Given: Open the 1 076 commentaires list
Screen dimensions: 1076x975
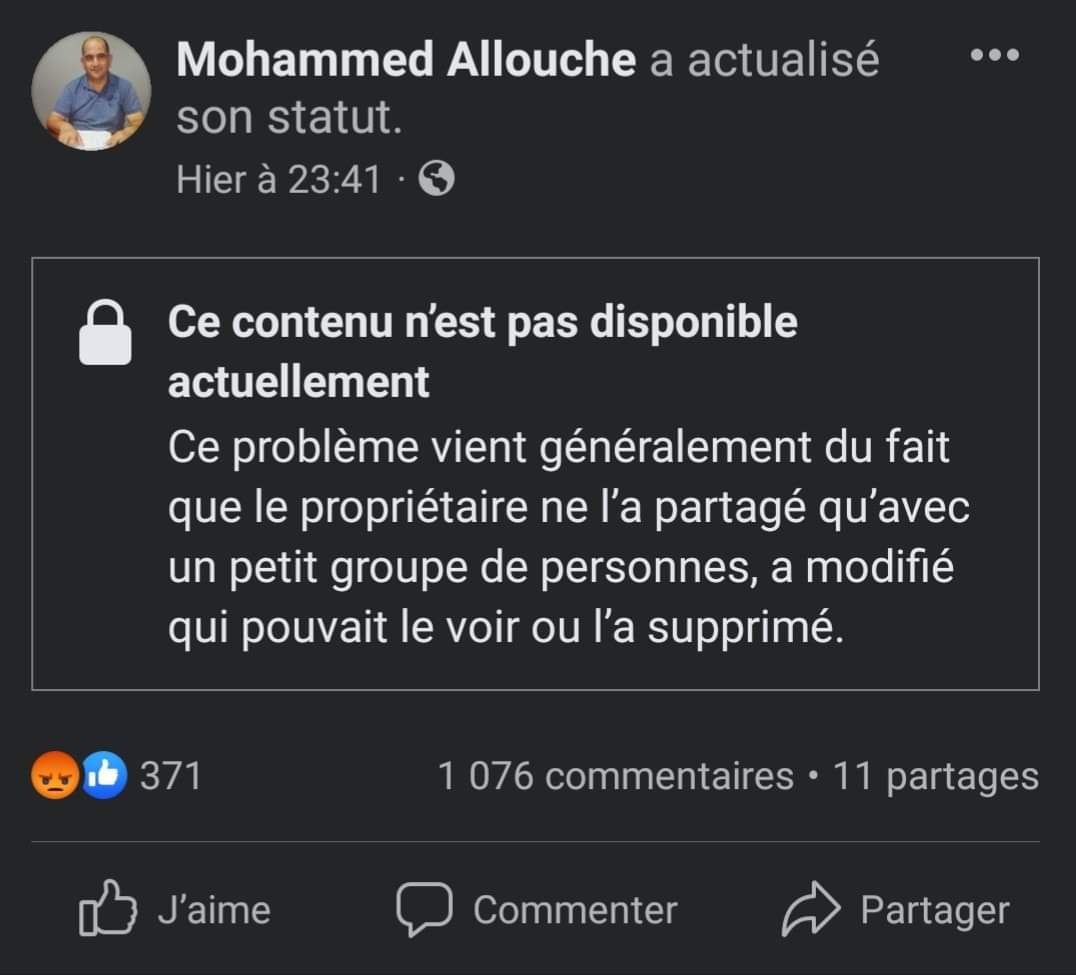Looking at the screenshot, I should point(615,776).
